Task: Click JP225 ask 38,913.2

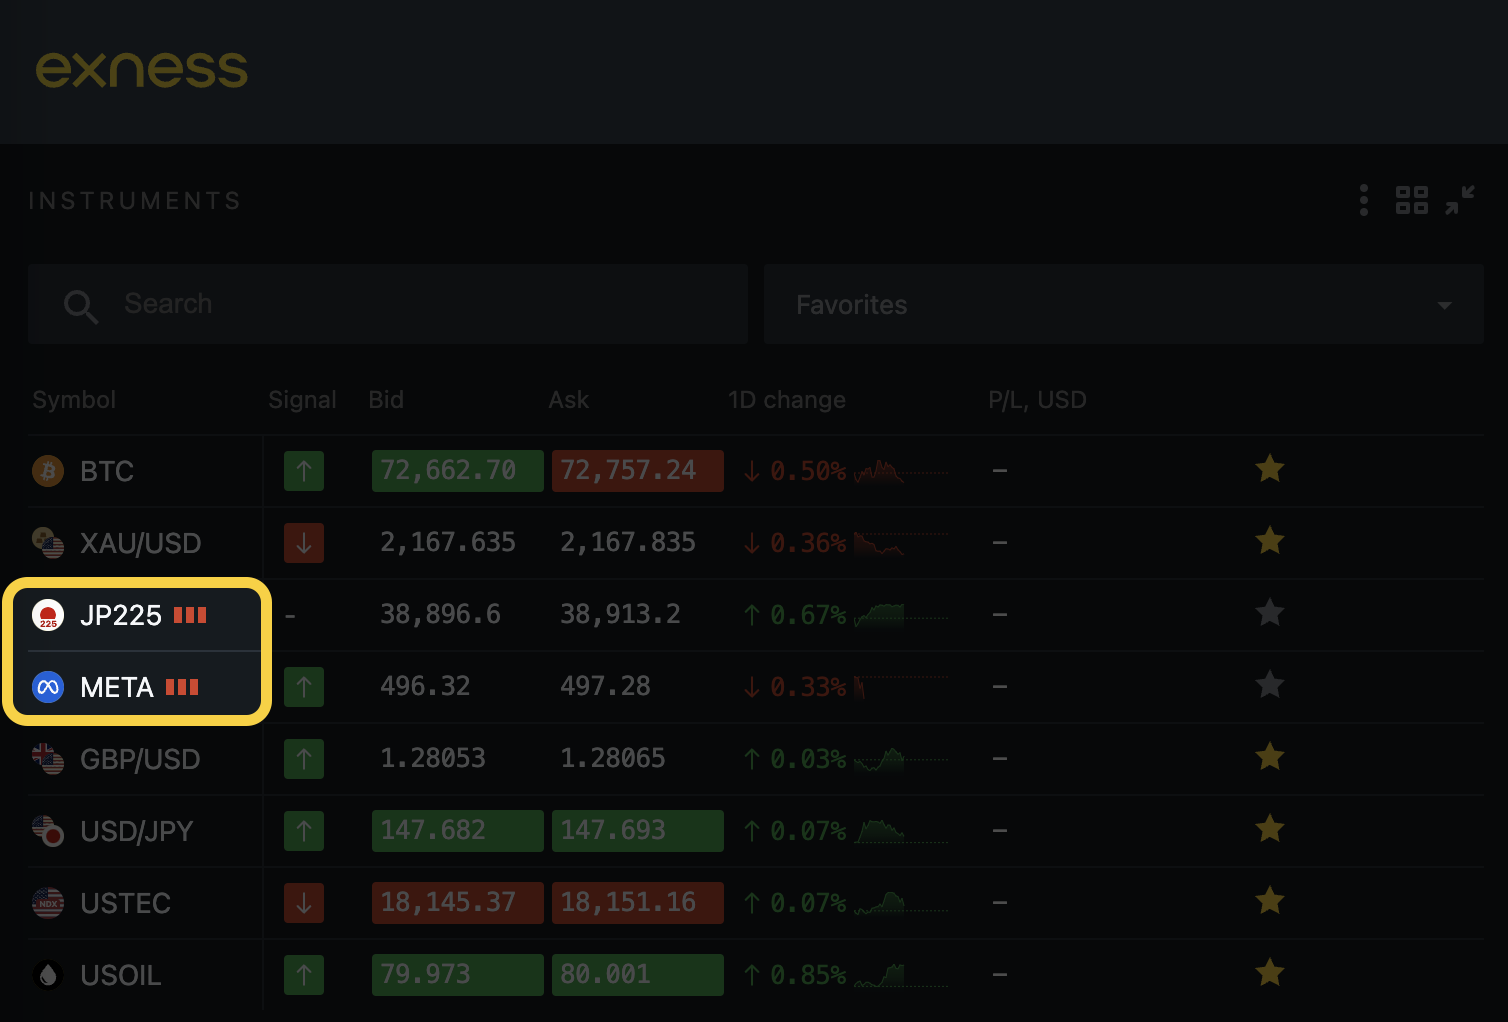Action: pyautogui.click(x=620, y=614)
